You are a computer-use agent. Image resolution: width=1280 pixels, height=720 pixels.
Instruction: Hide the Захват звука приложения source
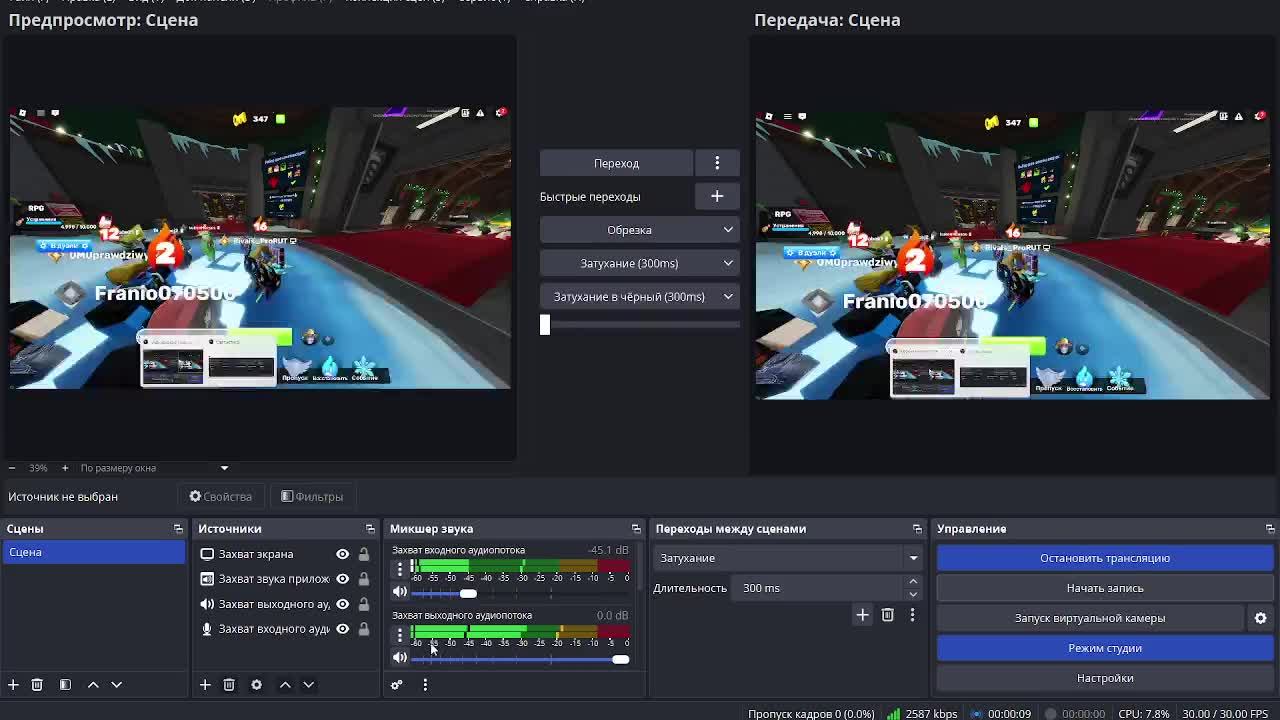click(x=342, y=579)
